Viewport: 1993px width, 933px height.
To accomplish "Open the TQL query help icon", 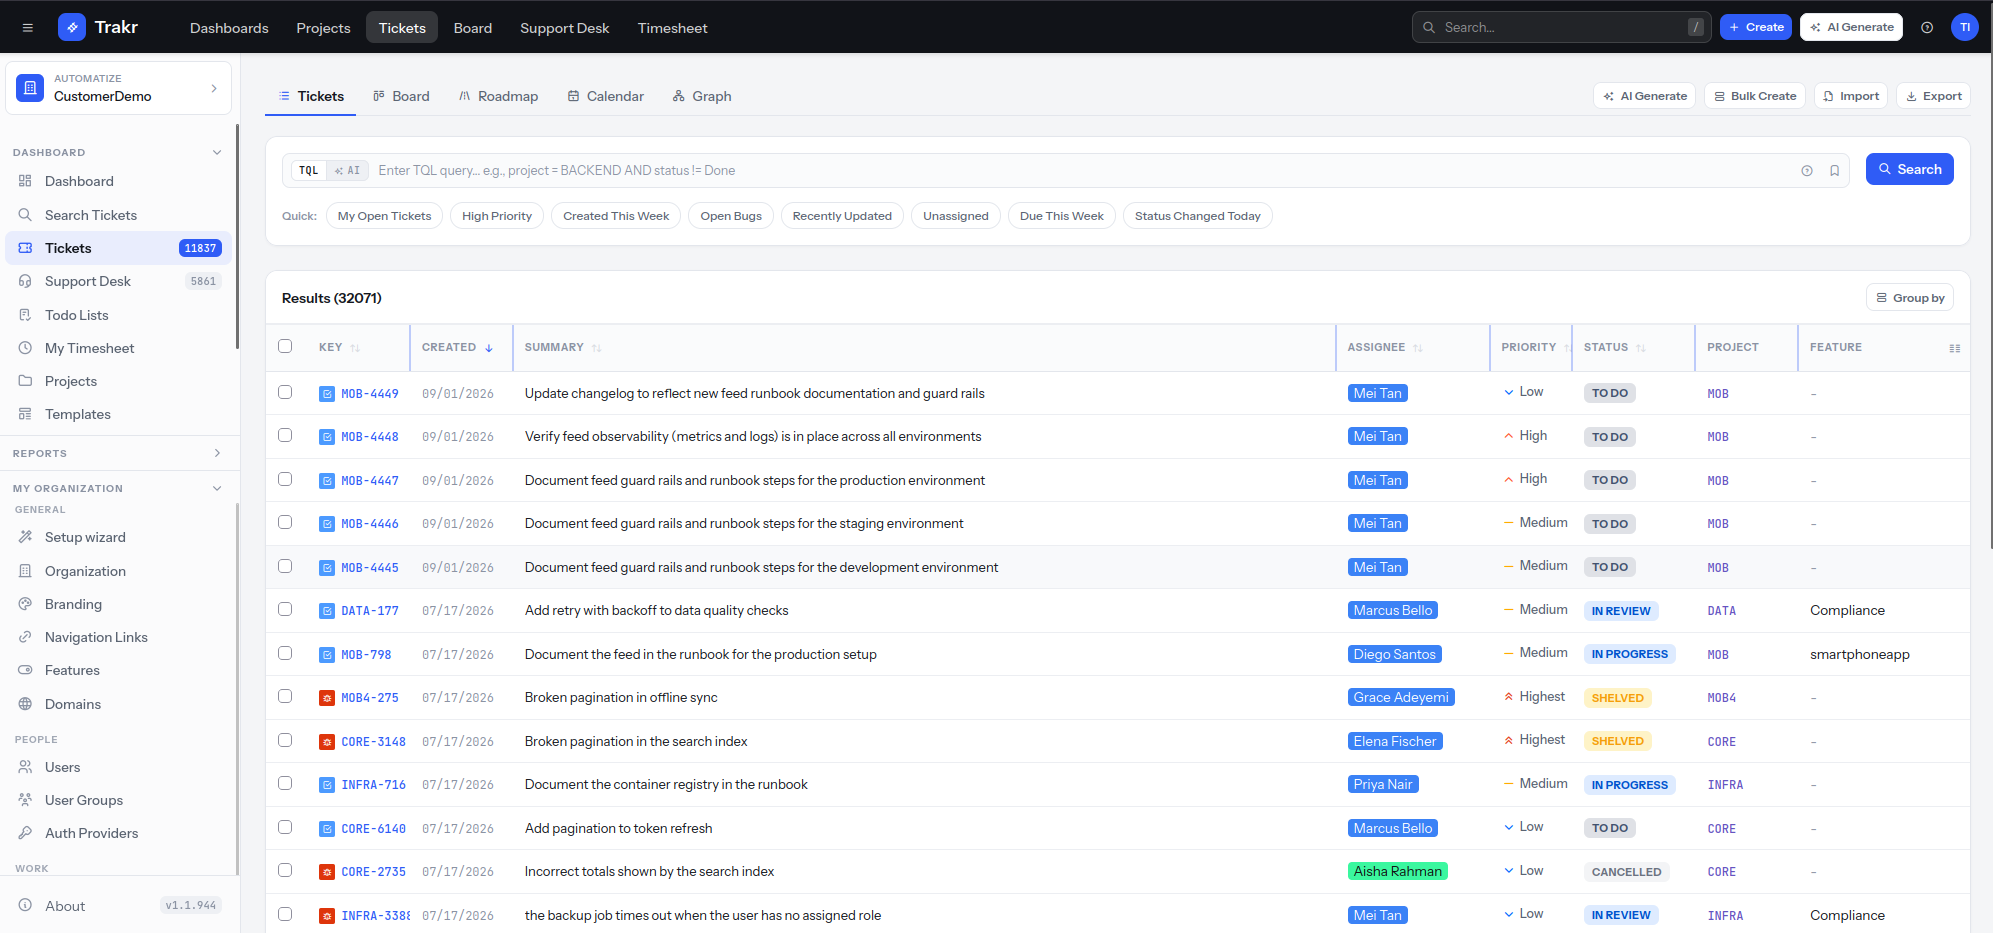I will click(x=1807, y=171).
